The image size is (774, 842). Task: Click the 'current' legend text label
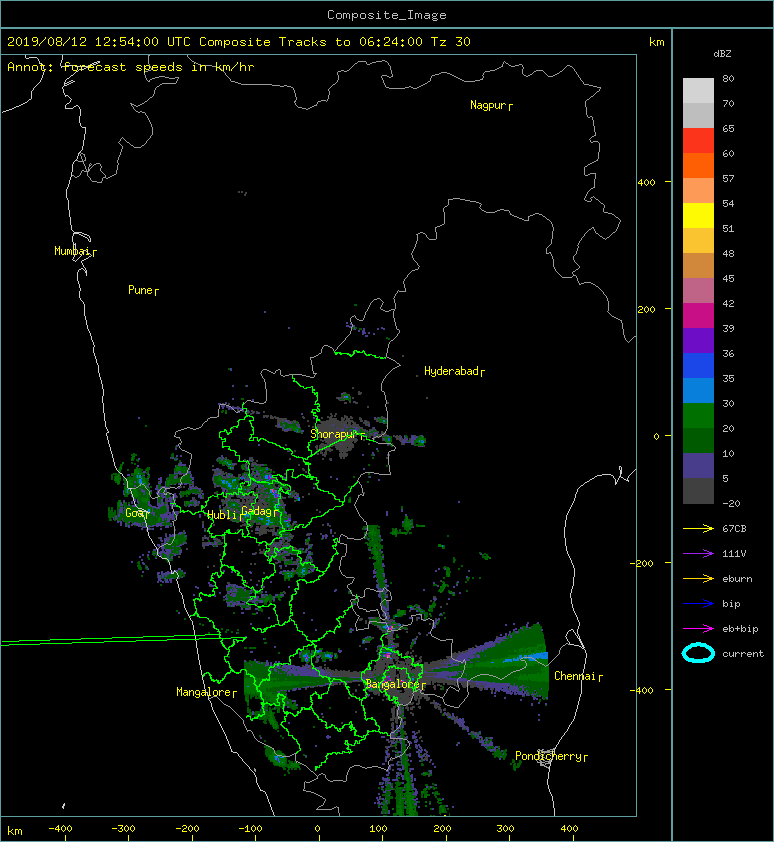[743, 654]
